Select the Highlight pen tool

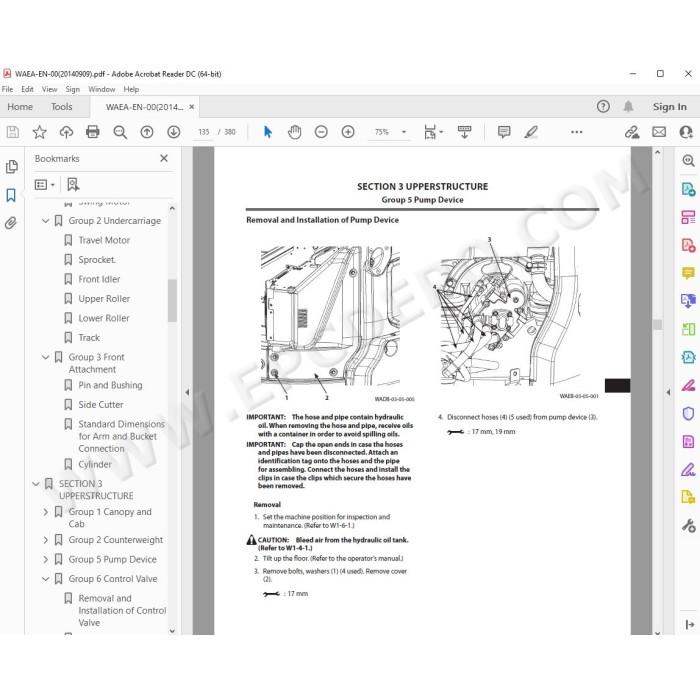click(x=531, y=132)
